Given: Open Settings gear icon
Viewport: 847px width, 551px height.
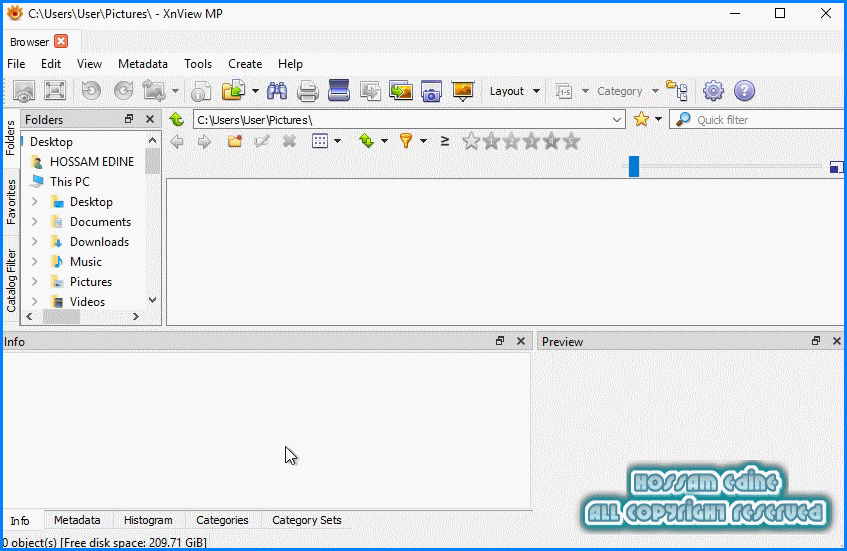Looking at the screenshot, I should (713, 91).
